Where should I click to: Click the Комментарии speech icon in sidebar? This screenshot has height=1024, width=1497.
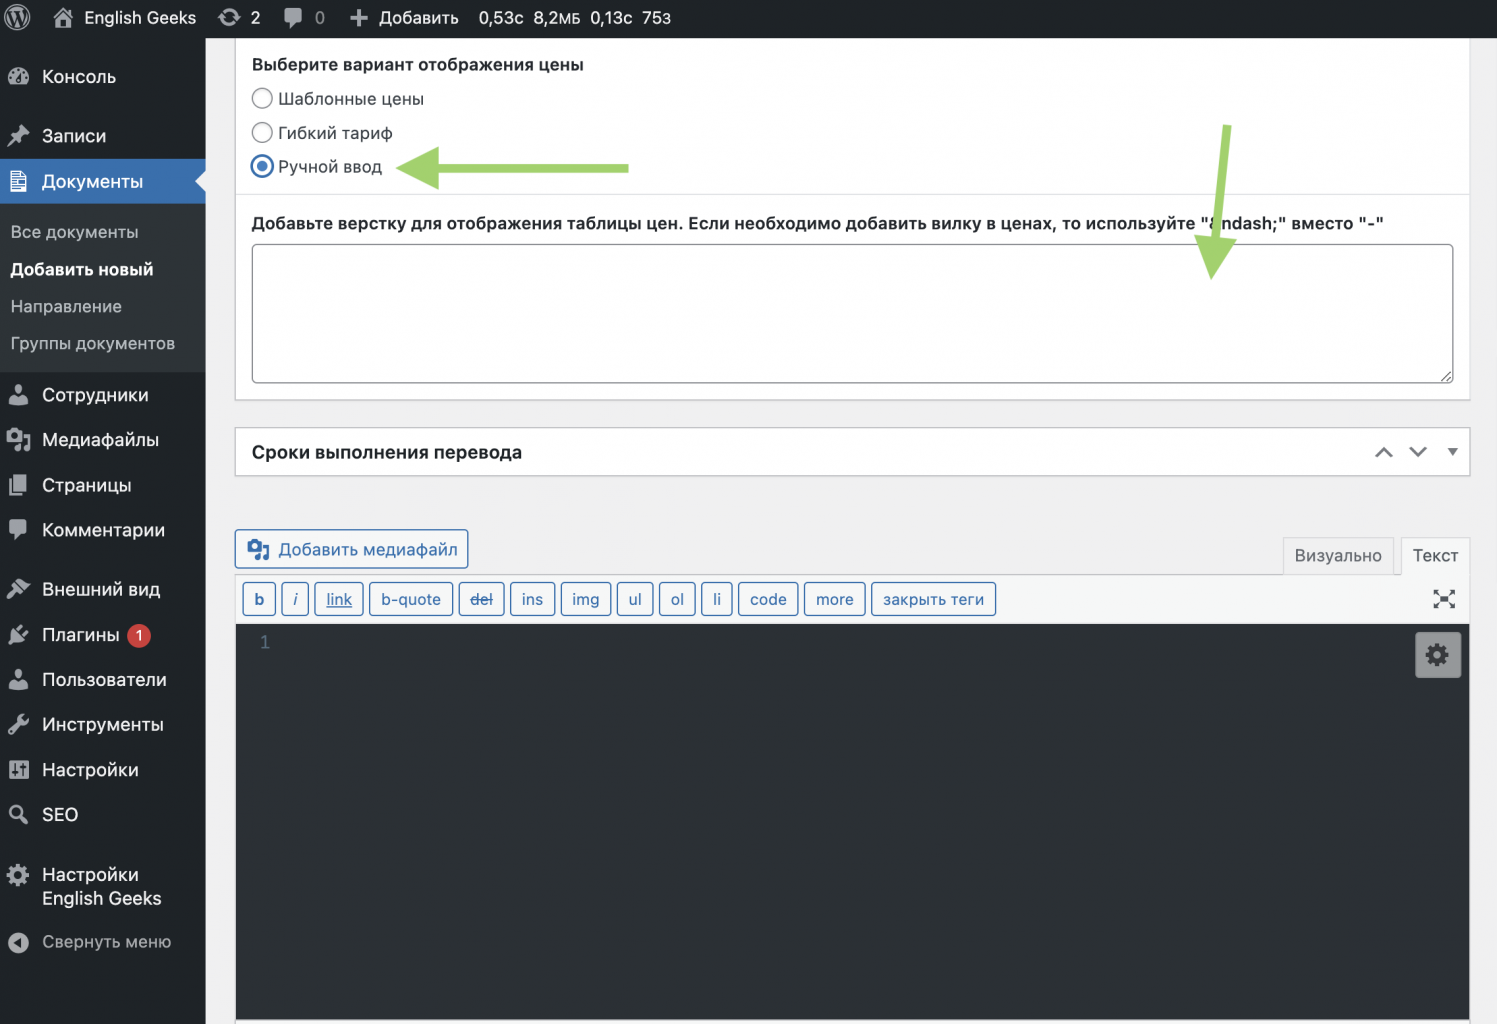click(18, 530)
